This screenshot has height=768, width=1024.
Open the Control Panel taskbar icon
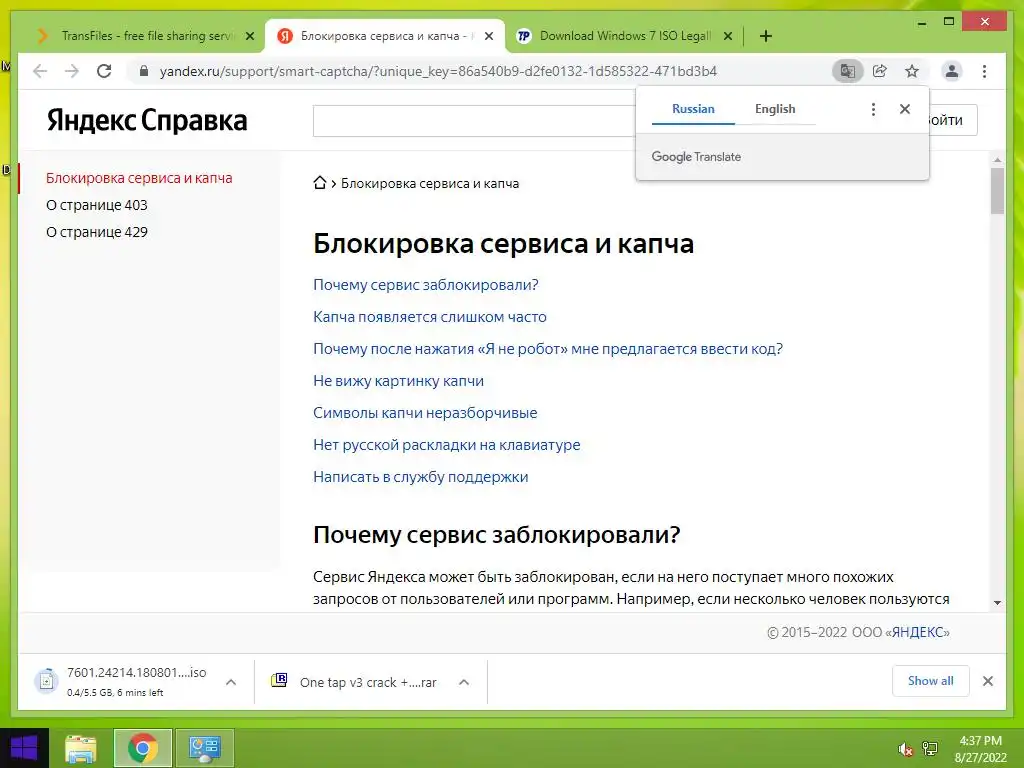coord(204,748)
